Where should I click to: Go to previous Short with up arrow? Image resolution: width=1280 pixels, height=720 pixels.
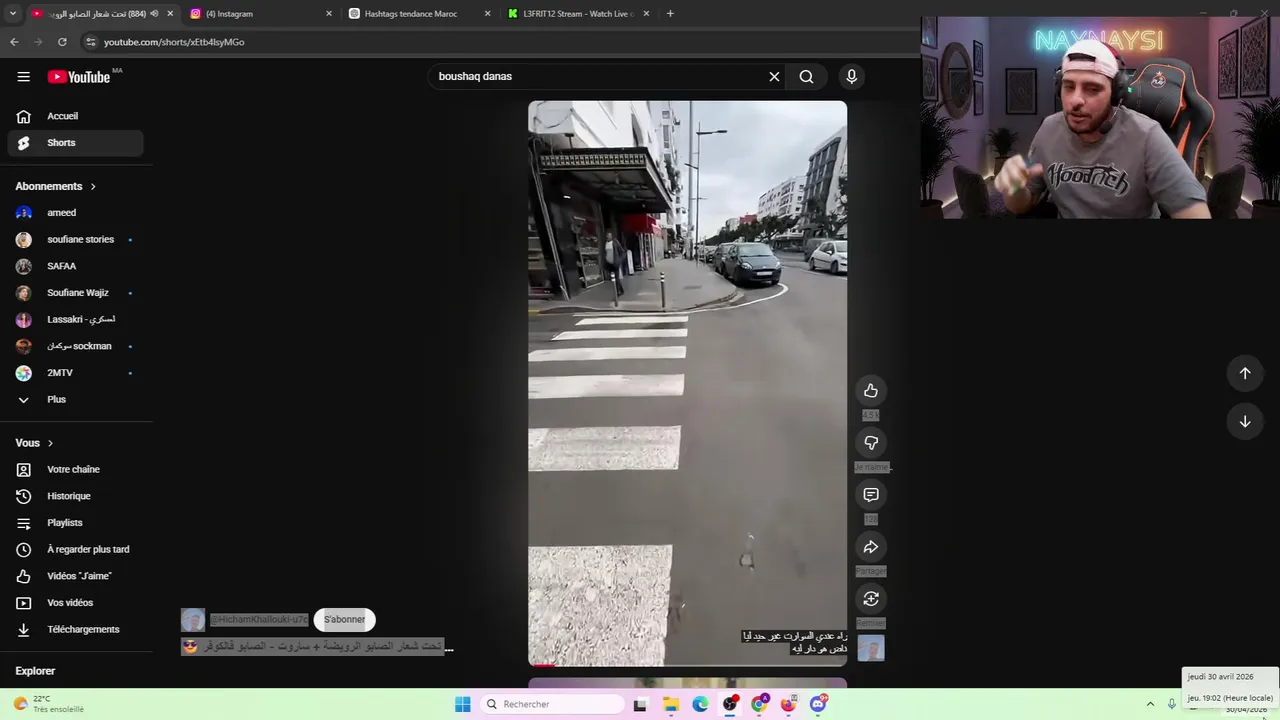1245,373
